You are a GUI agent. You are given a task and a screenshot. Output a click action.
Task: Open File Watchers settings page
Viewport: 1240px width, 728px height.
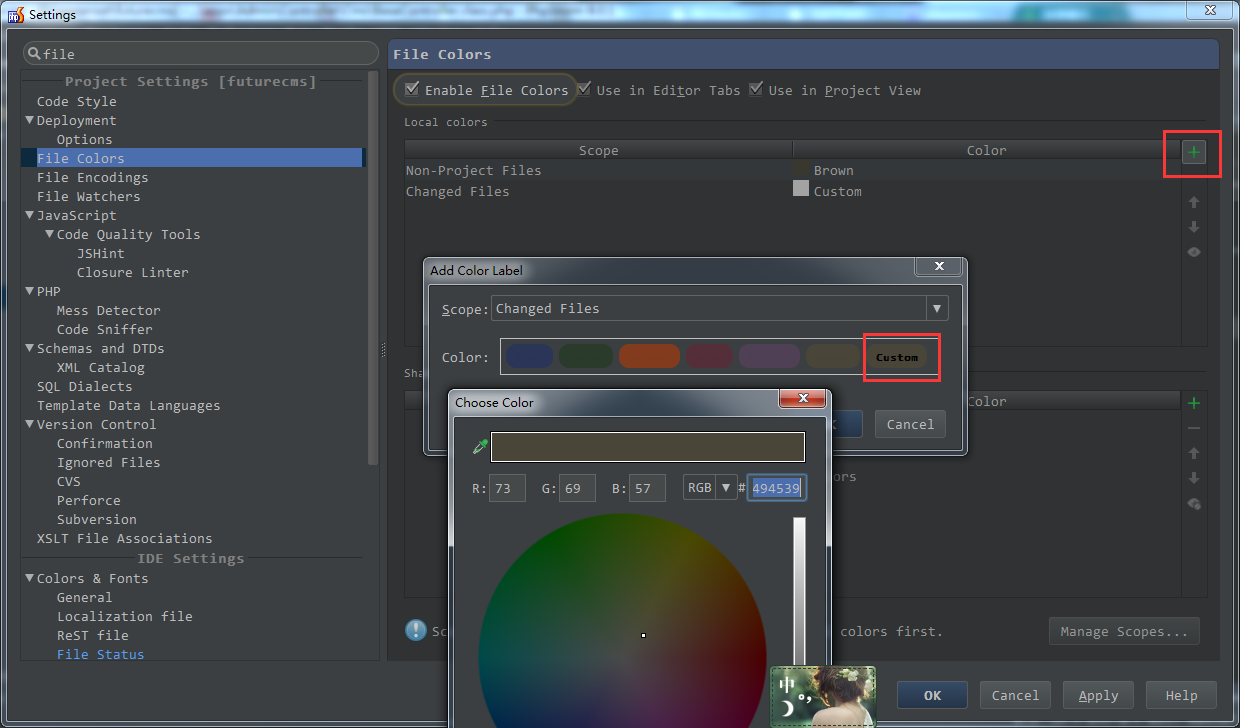point(89,196)
